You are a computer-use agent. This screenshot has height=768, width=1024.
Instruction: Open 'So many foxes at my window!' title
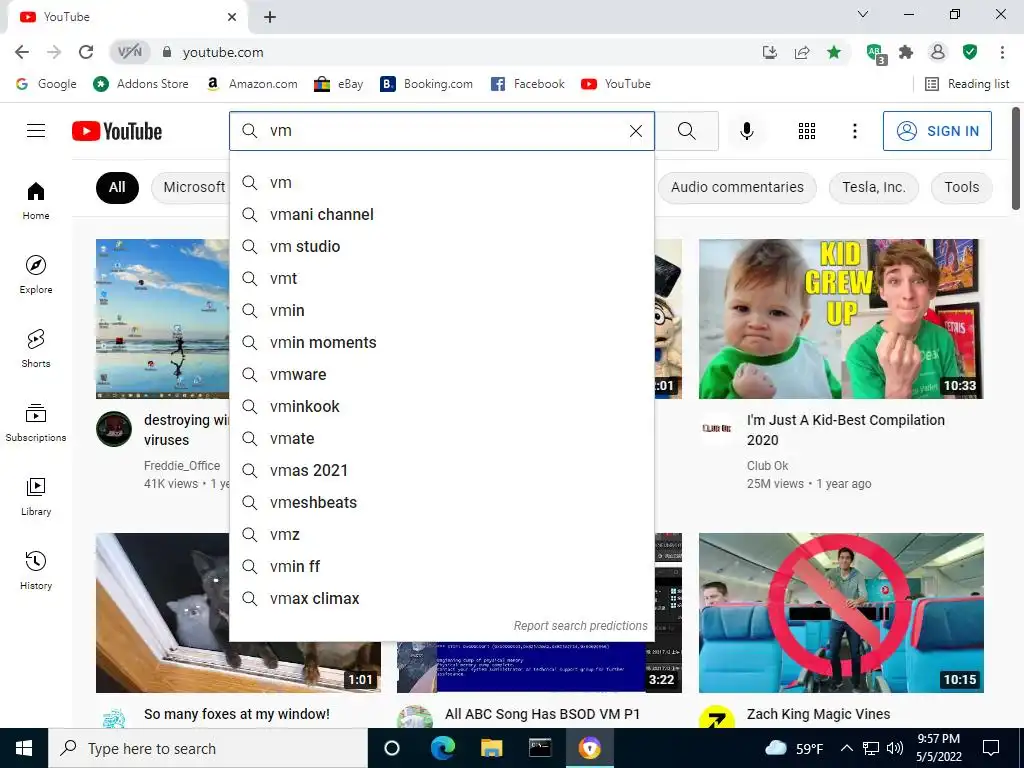click(236, 714)
